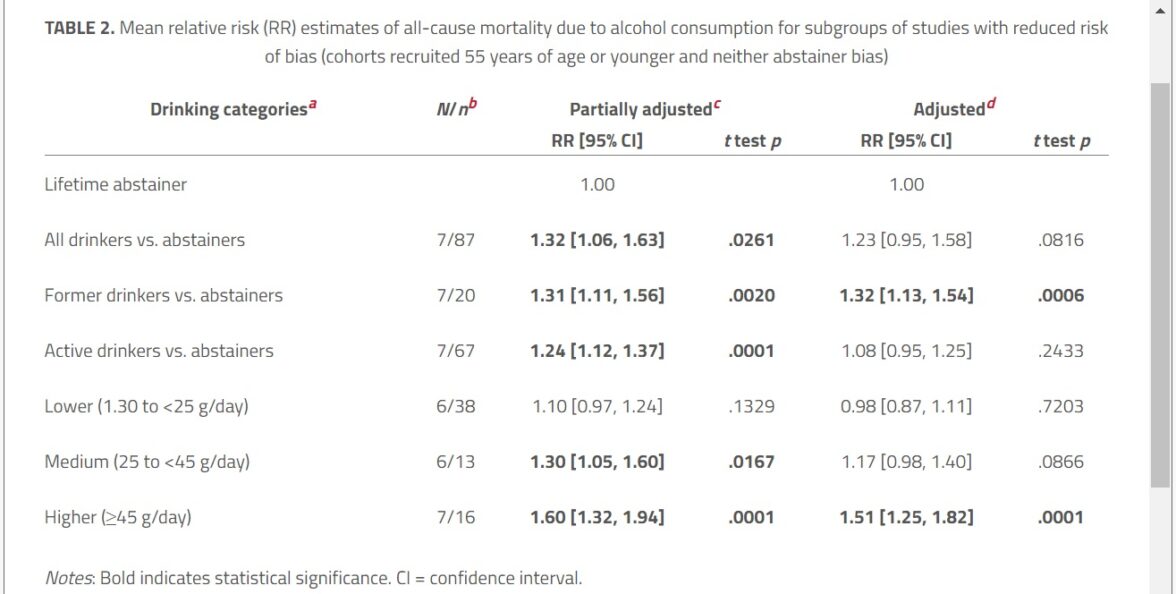Open footnote "a" beside Drinking categories
Screen dimensions: 1176x594
312,103
